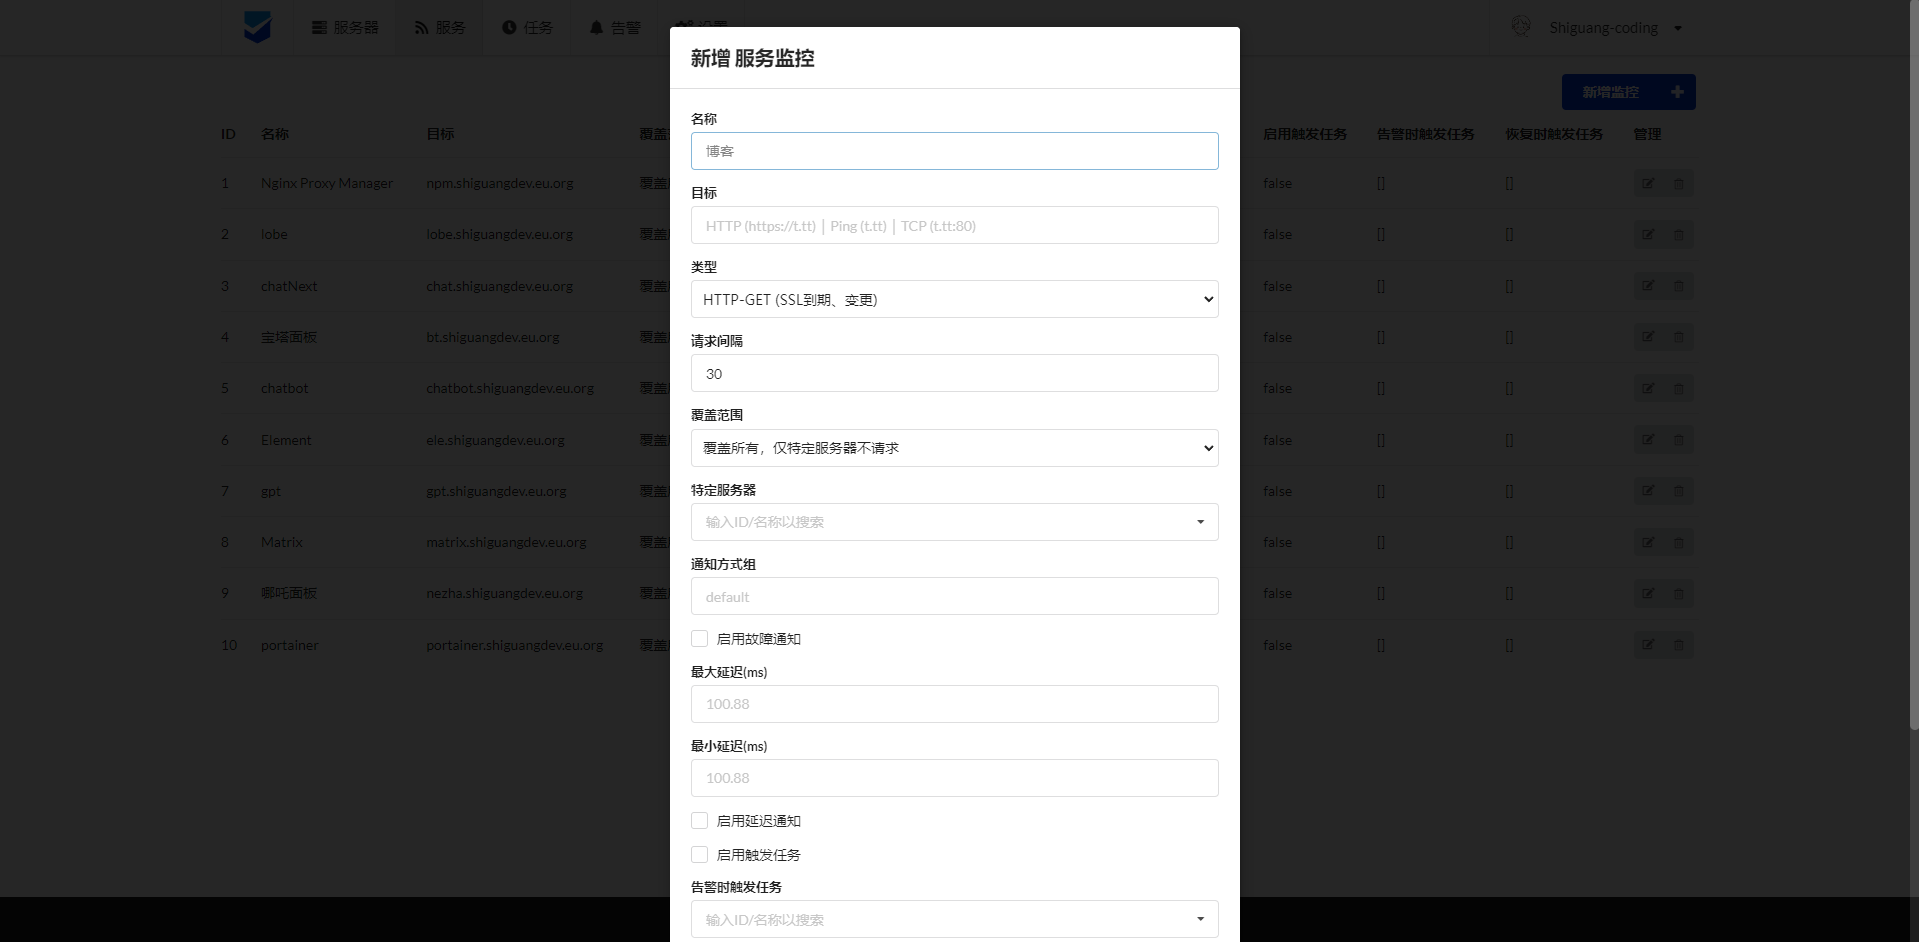Viewport: 1919px width, 942px height.
Task: Expand the 告警时触发任务 dropdown
Action: pos(955,919)
